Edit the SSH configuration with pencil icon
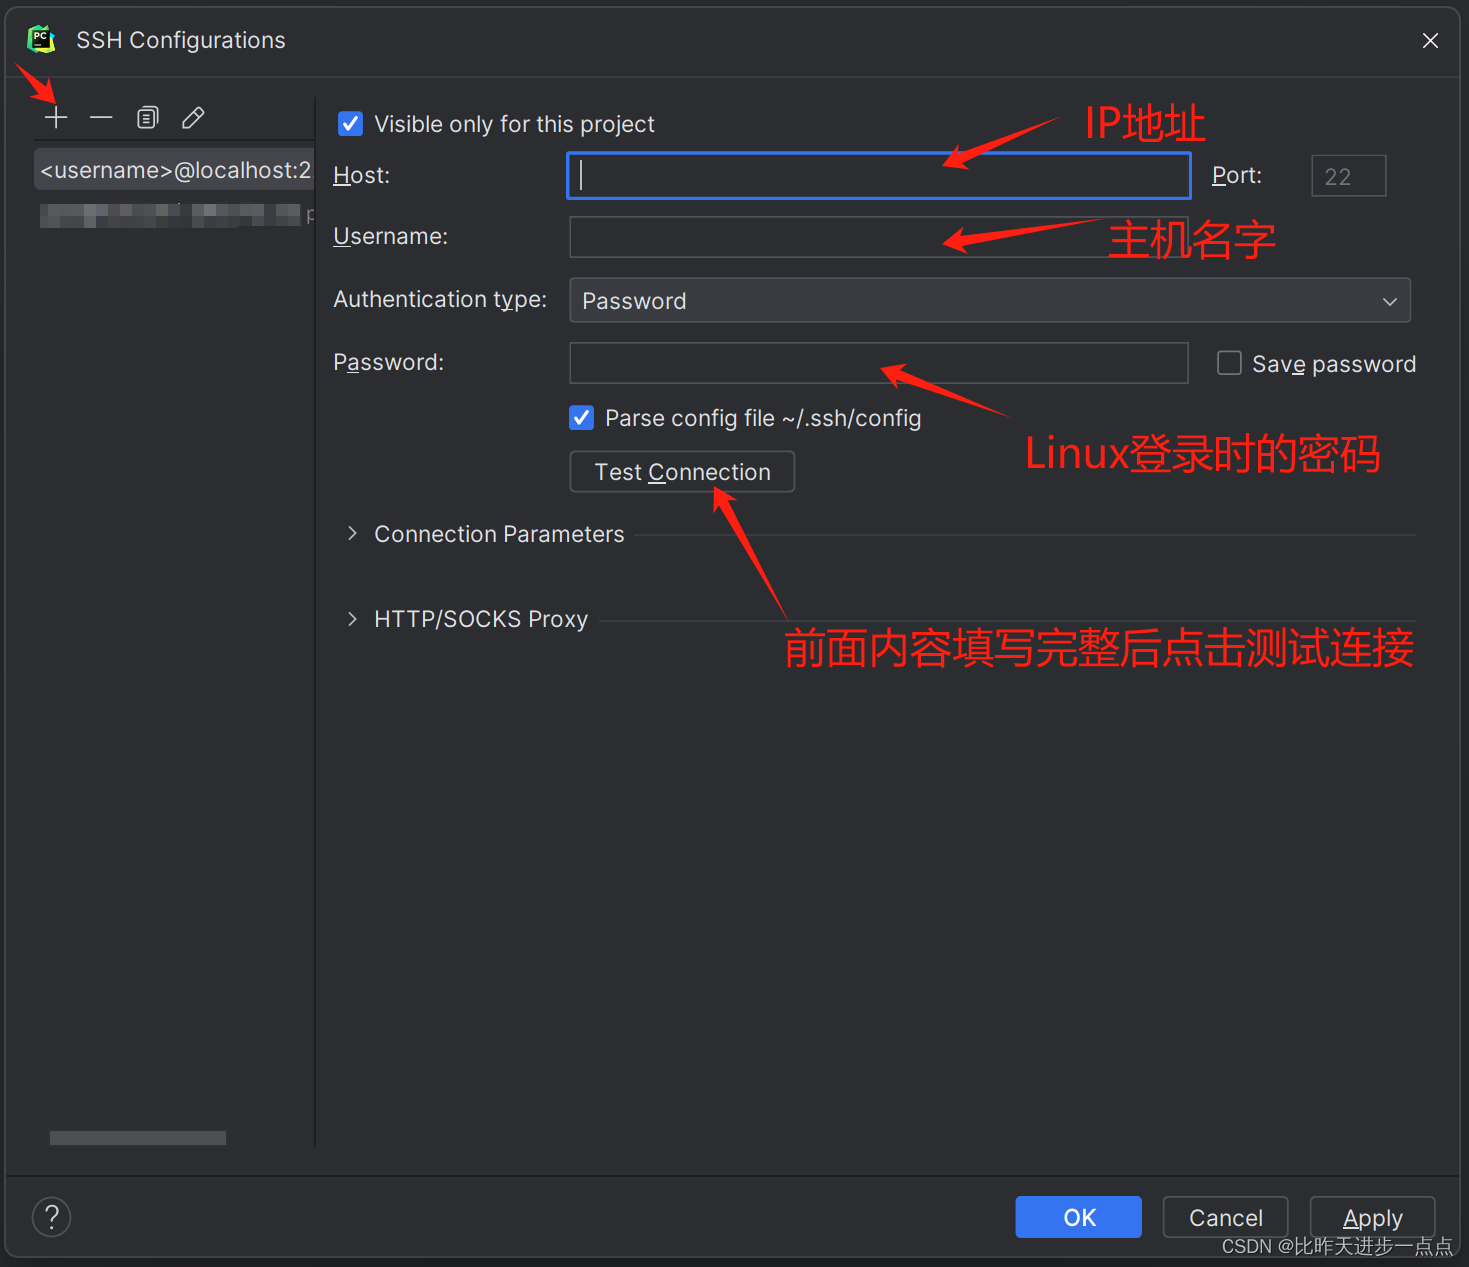The width and height of the screenshot is (1469, 1267). point(192,117)
